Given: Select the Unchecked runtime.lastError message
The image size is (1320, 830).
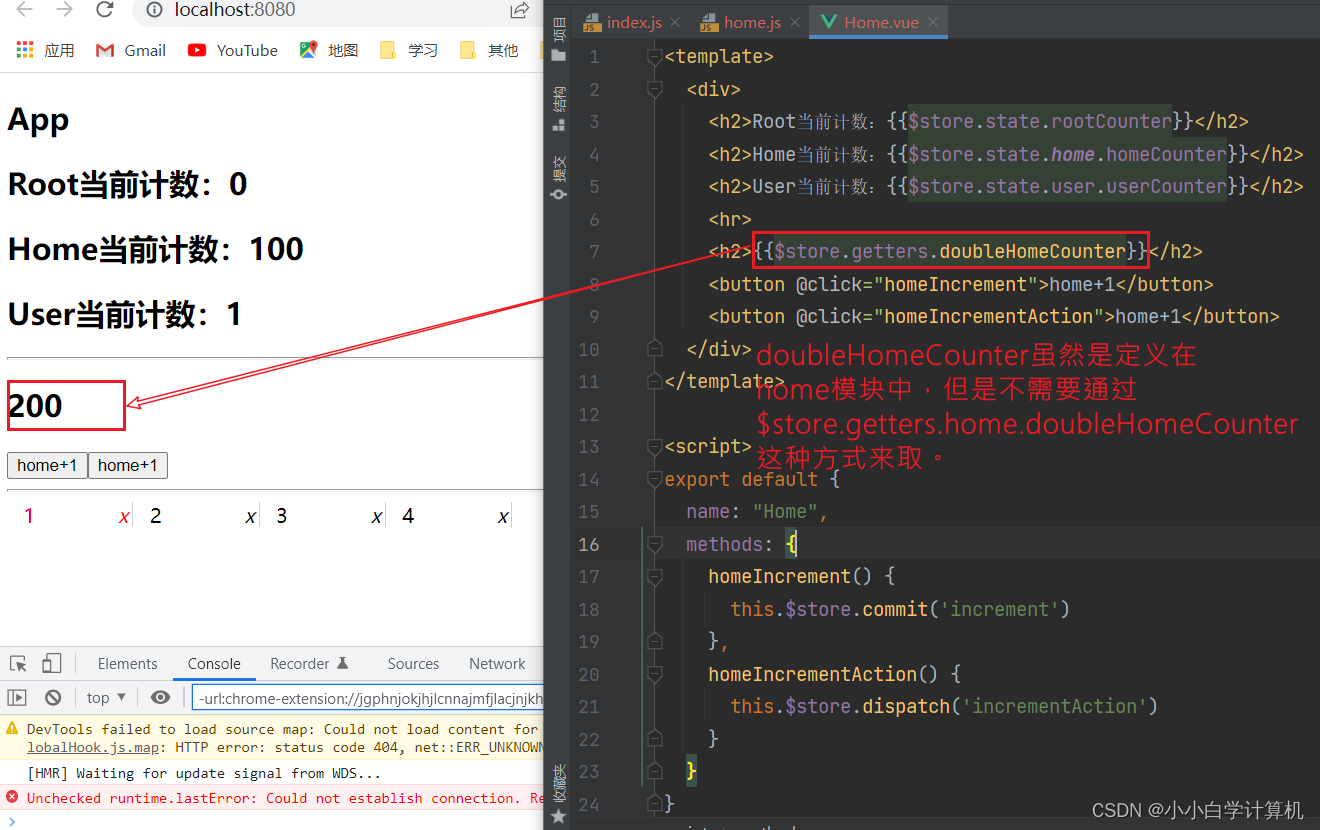Looking at the screenshot, I should 285,798.
